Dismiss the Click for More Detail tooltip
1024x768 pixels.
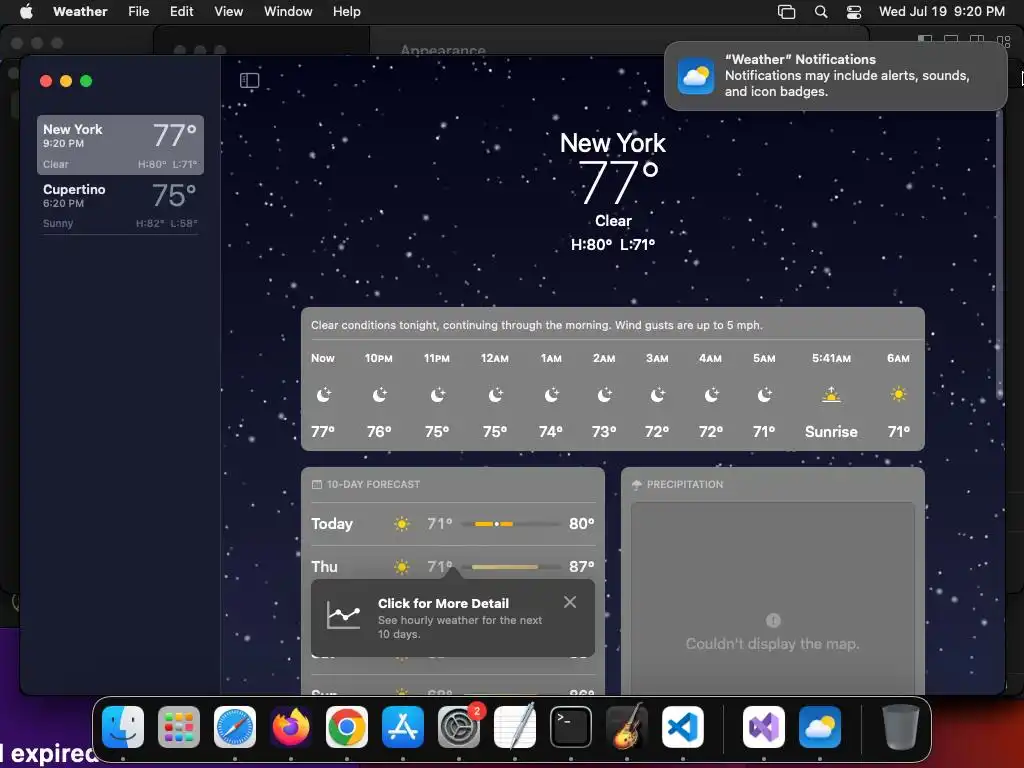569,602
